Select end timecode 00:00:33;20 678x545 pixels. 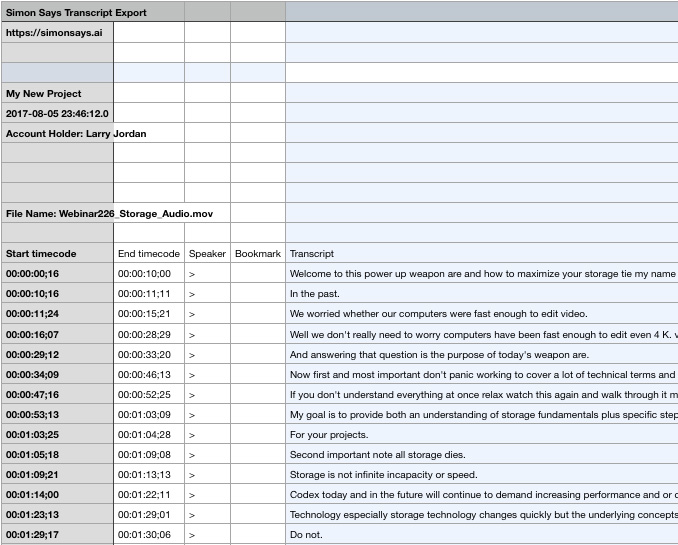[149, 354]
